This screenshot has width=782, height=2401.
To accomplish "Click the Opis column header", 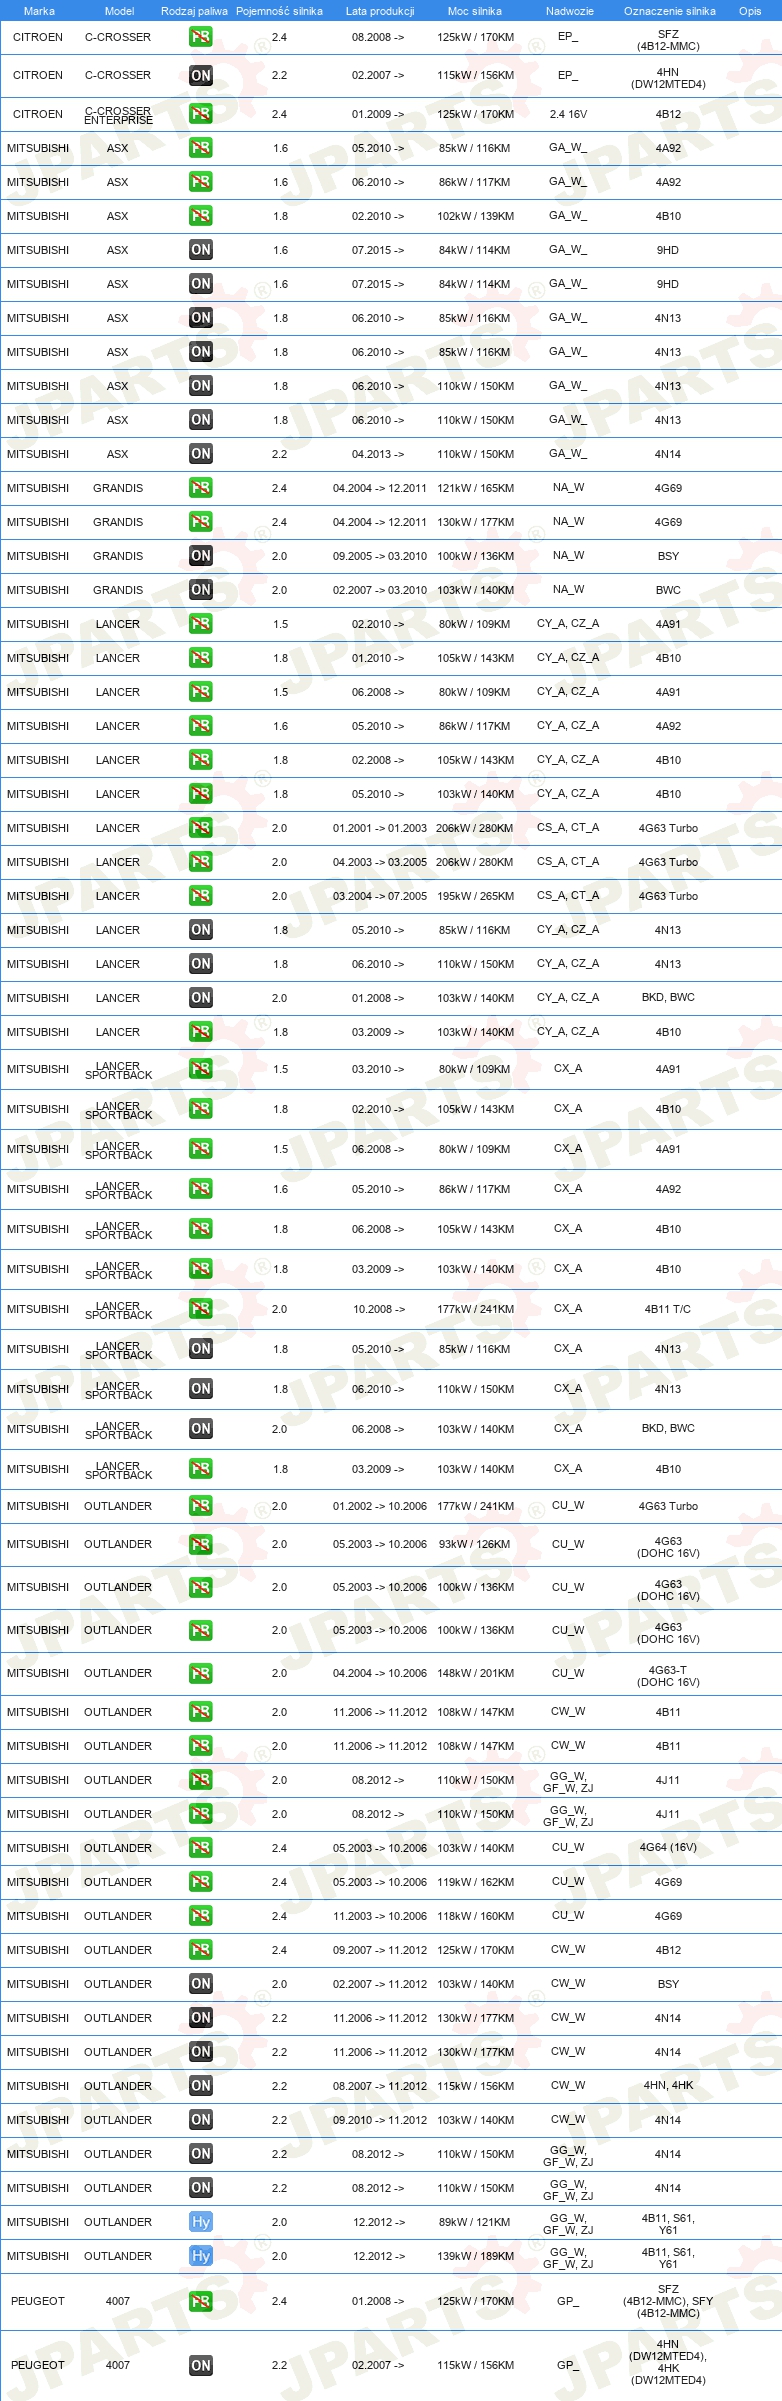I will pyautogui.click(x=750, y=11).
